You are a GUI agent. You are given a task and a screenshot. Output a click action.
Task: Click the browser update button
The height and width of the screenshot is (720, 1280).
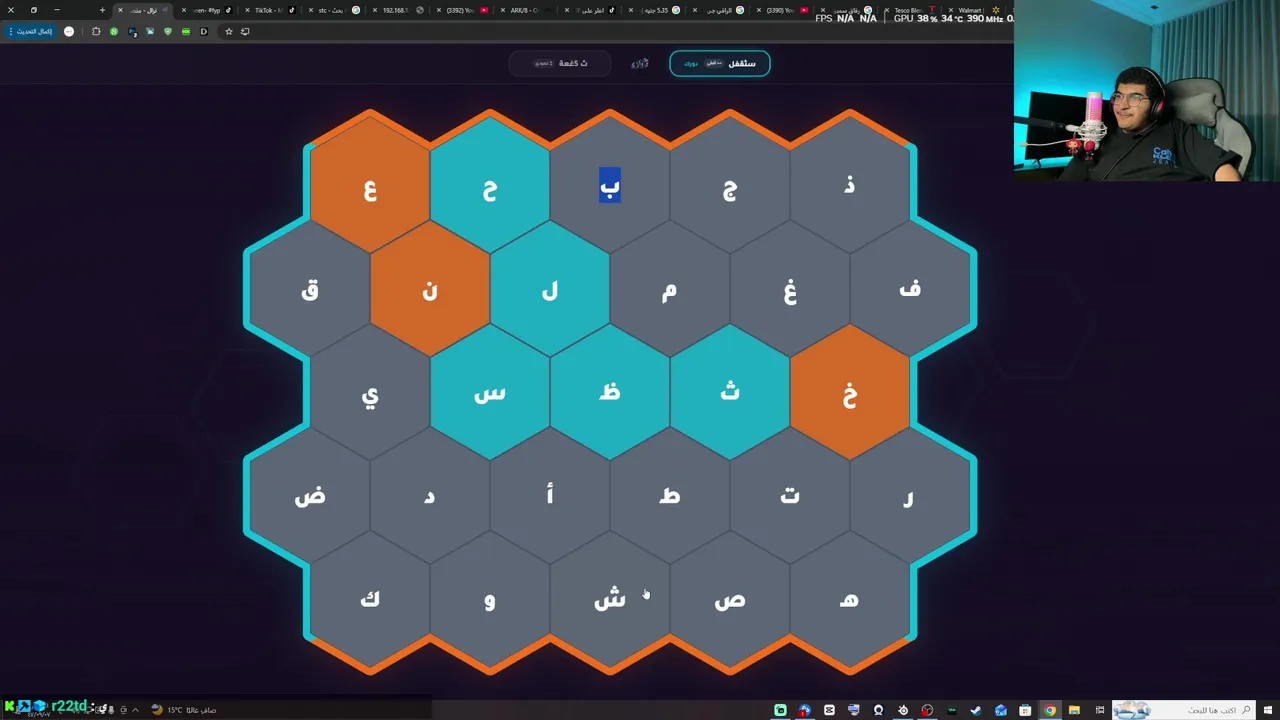tap(33, 31)
